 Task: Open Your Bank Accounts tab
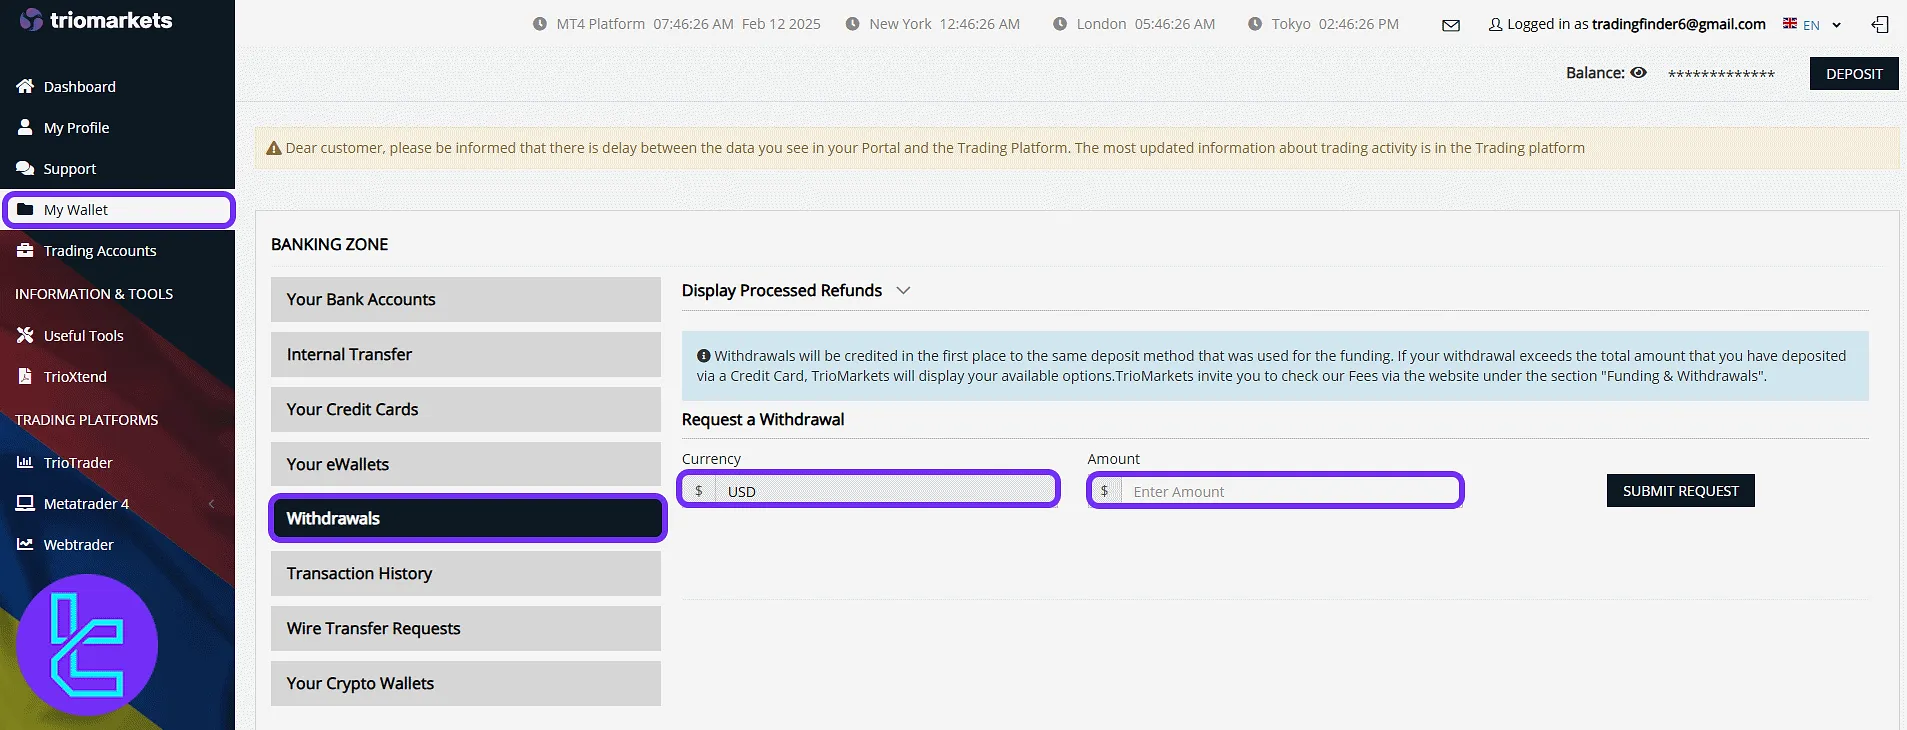[x=466, y=299]
